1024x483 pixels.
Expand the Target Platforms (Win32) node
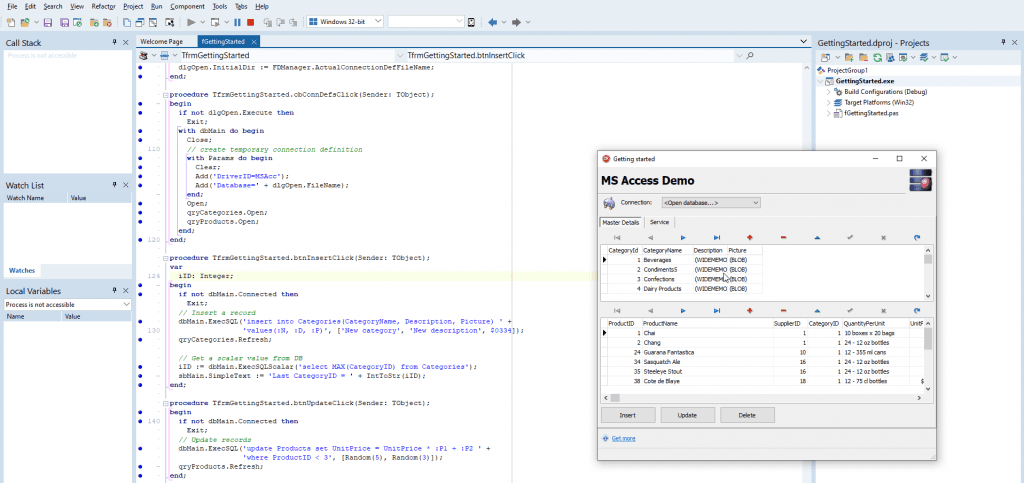coord(829,102)
